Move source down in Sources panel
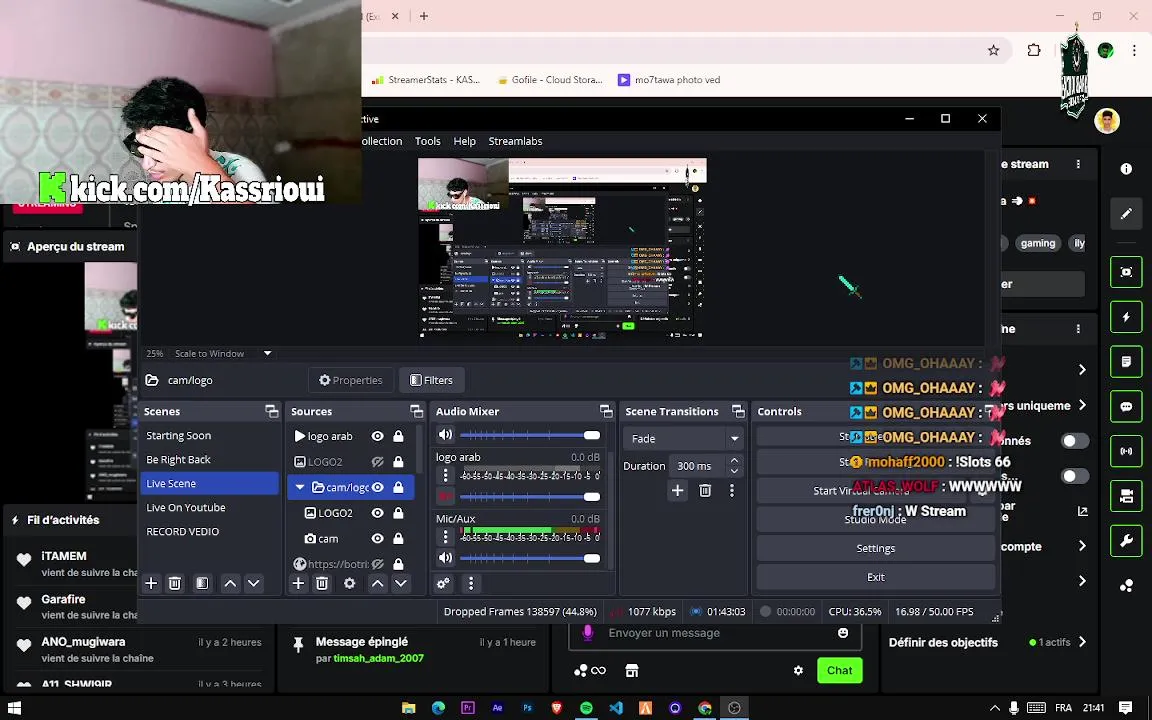1152x720 pixels. pos(400,583)
